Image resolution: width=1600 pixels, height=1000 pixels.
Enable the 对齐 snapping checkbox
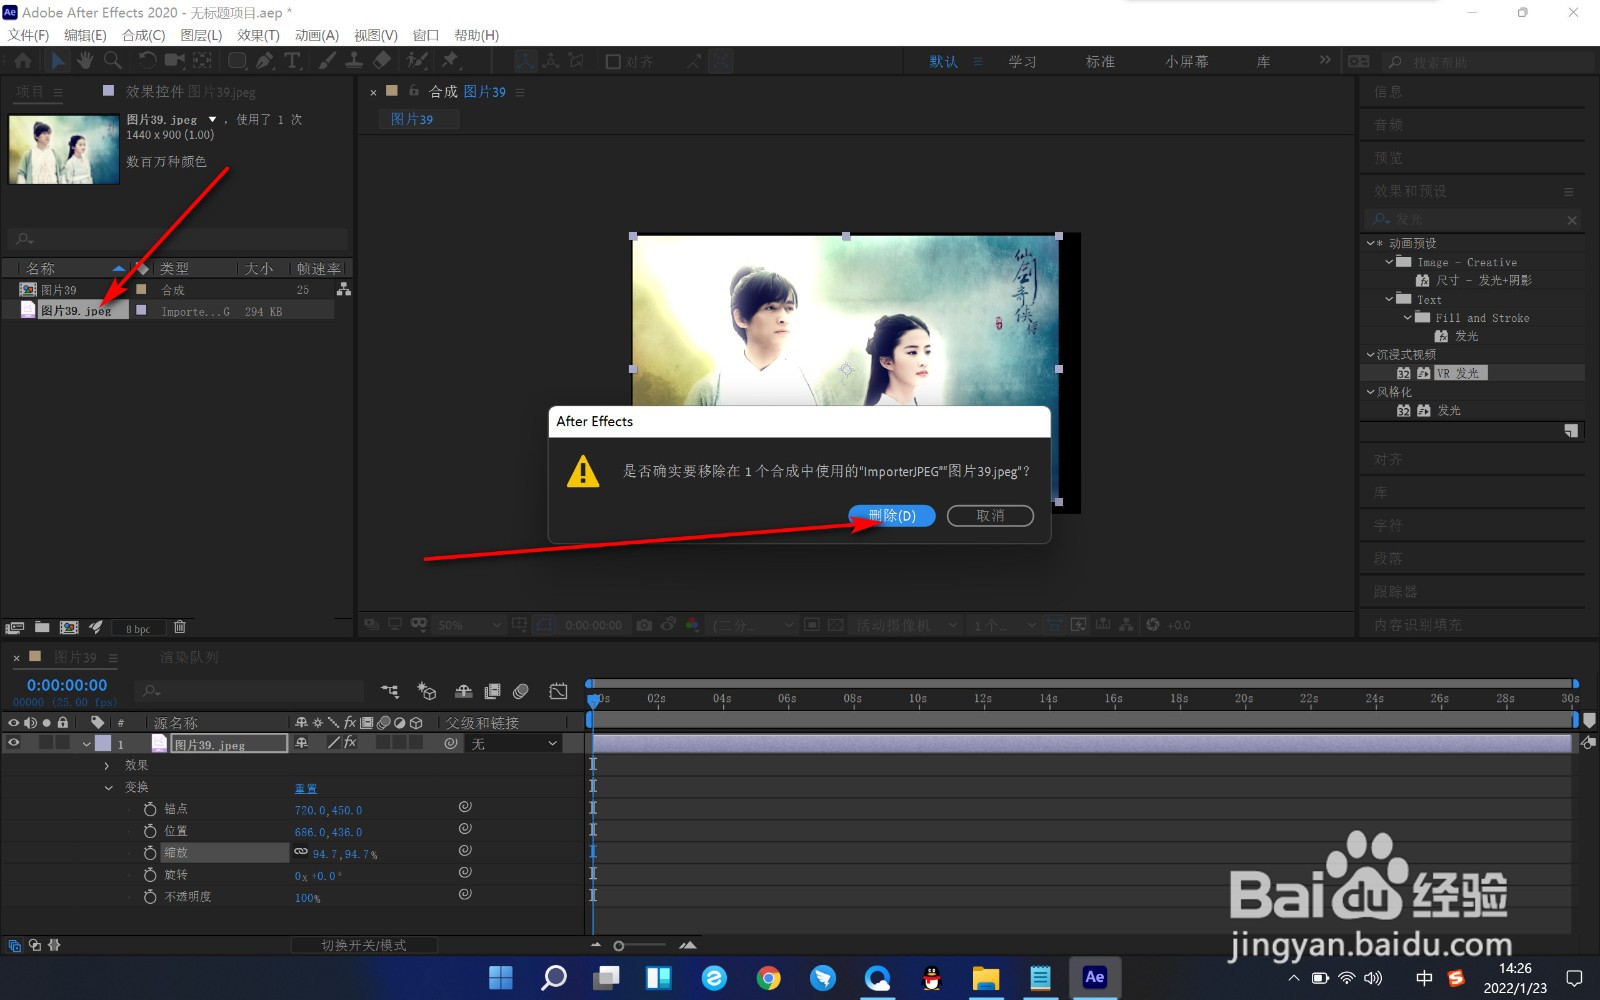[613, 62]
